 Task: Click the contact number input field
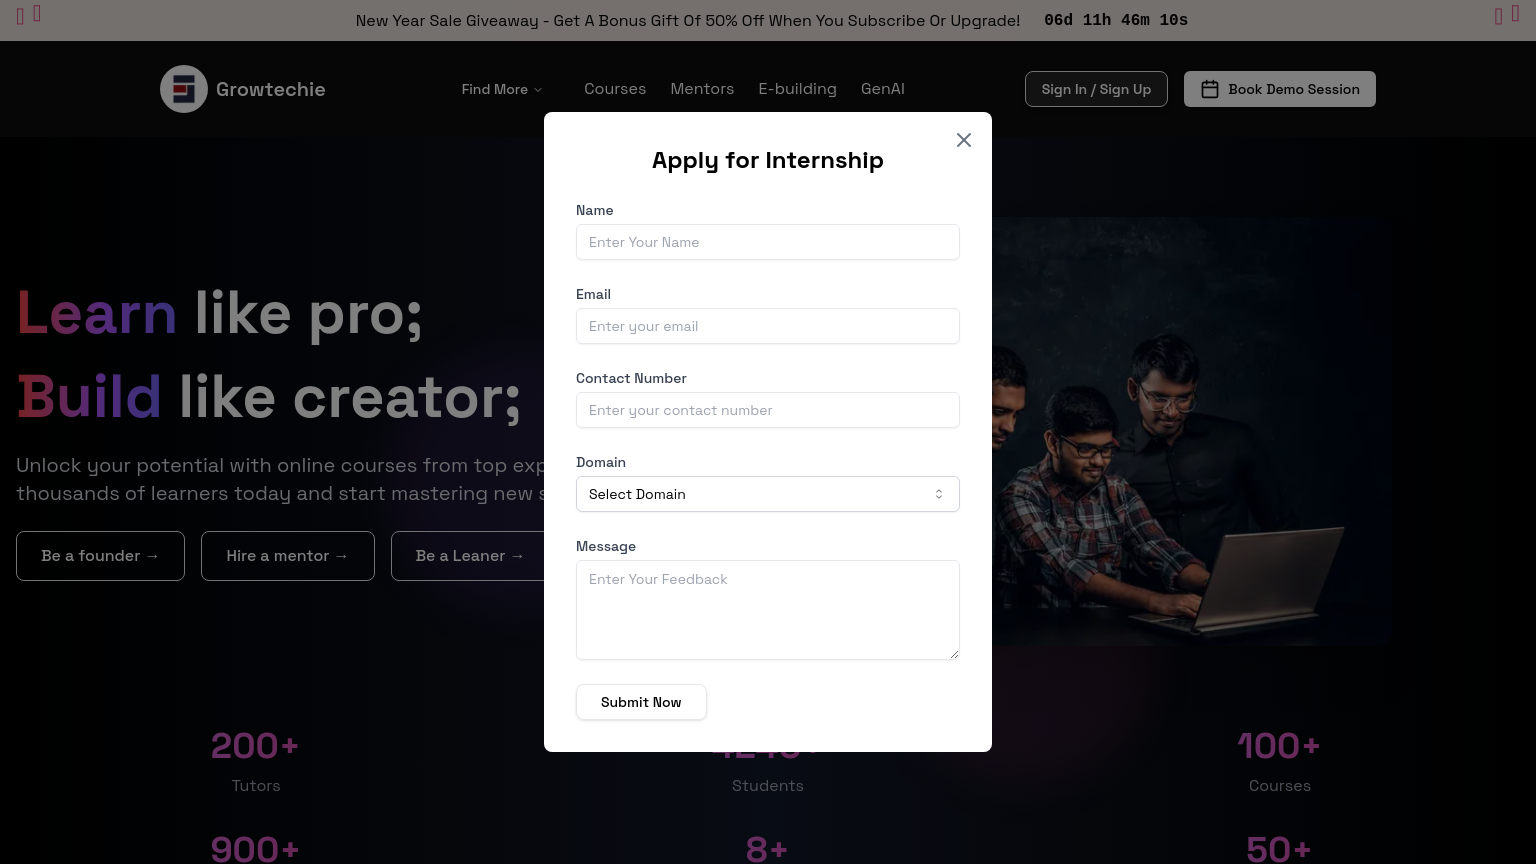click(x=768, y=410)
